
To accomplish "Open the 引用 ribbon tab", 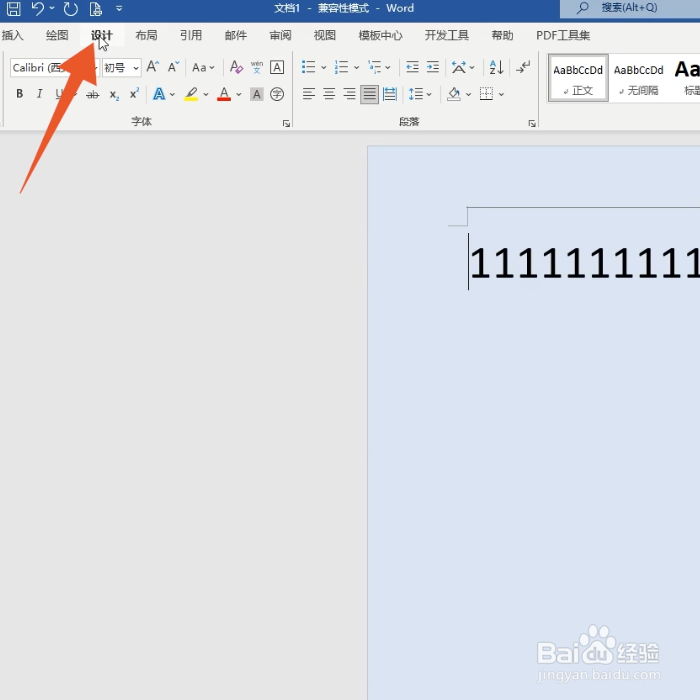I will (x=191, y=35).
